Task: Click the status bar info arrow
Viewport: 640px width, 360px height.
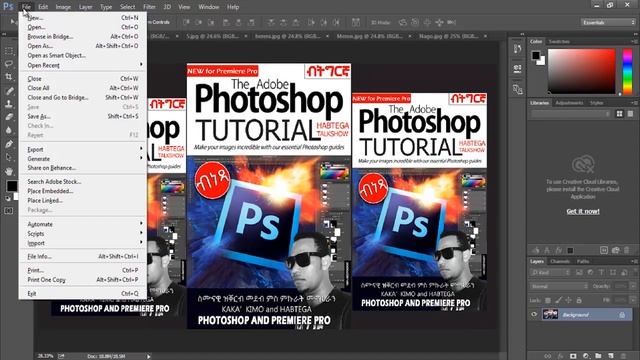Action: coord(149,356)
